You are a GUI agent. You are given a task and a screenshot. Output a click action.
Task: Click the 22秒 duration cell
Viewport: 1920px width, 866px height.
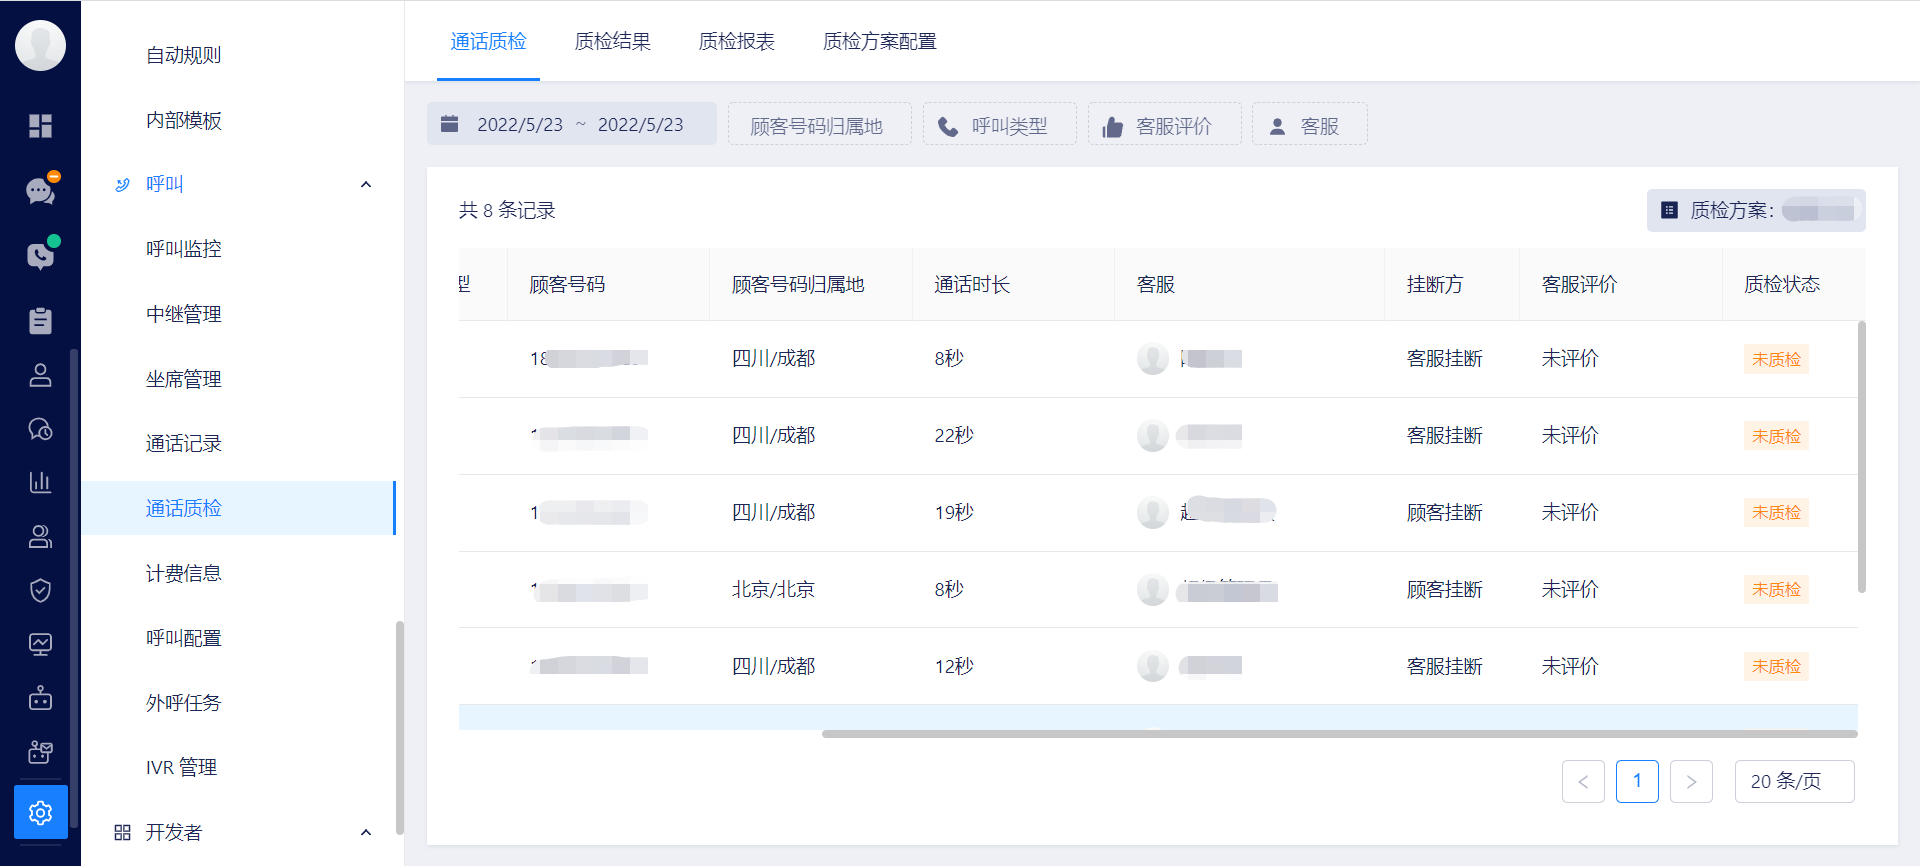point(954,436)
